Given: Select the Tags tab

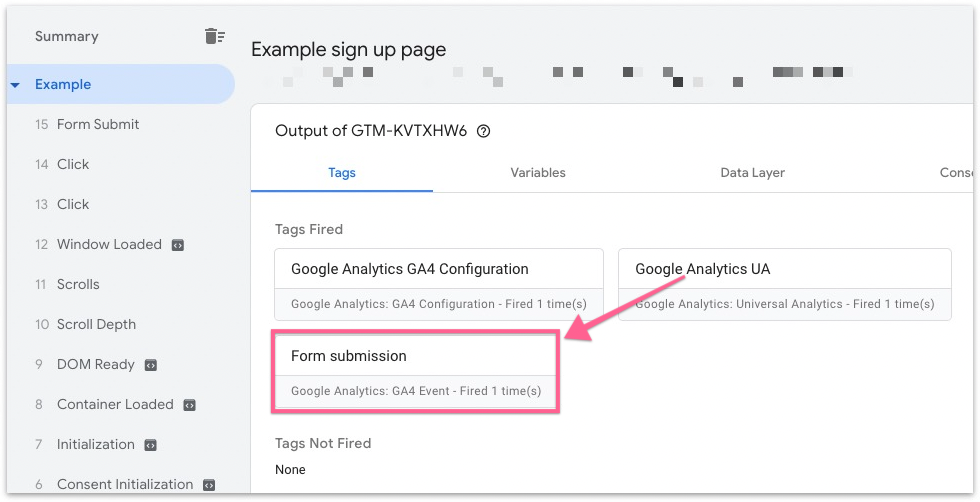Looking at the screenshot, I should click(x=342, y=173).
